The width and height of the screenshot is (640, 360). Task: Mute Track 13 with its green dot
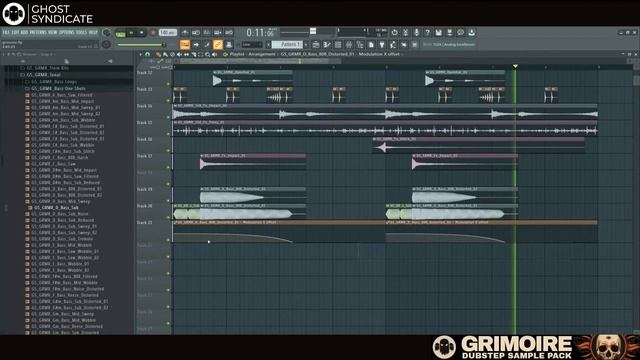tap(168, 101)
